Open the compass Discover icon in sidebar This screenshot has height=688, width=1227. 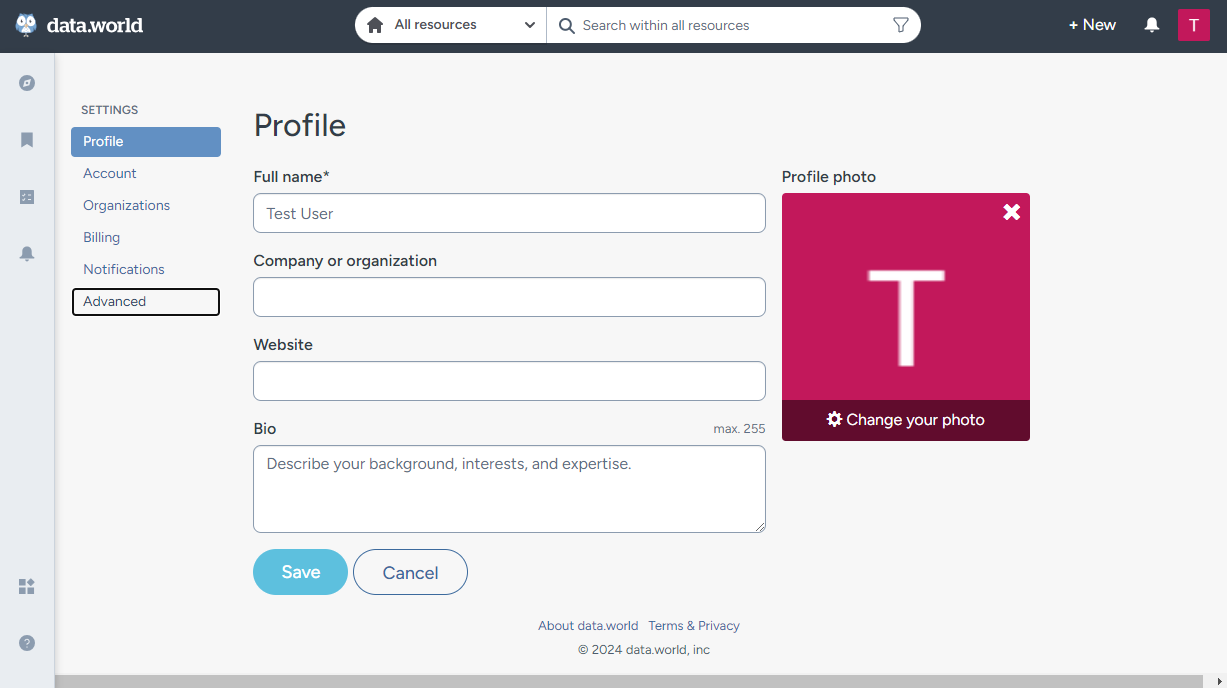[x=27, y=83]
